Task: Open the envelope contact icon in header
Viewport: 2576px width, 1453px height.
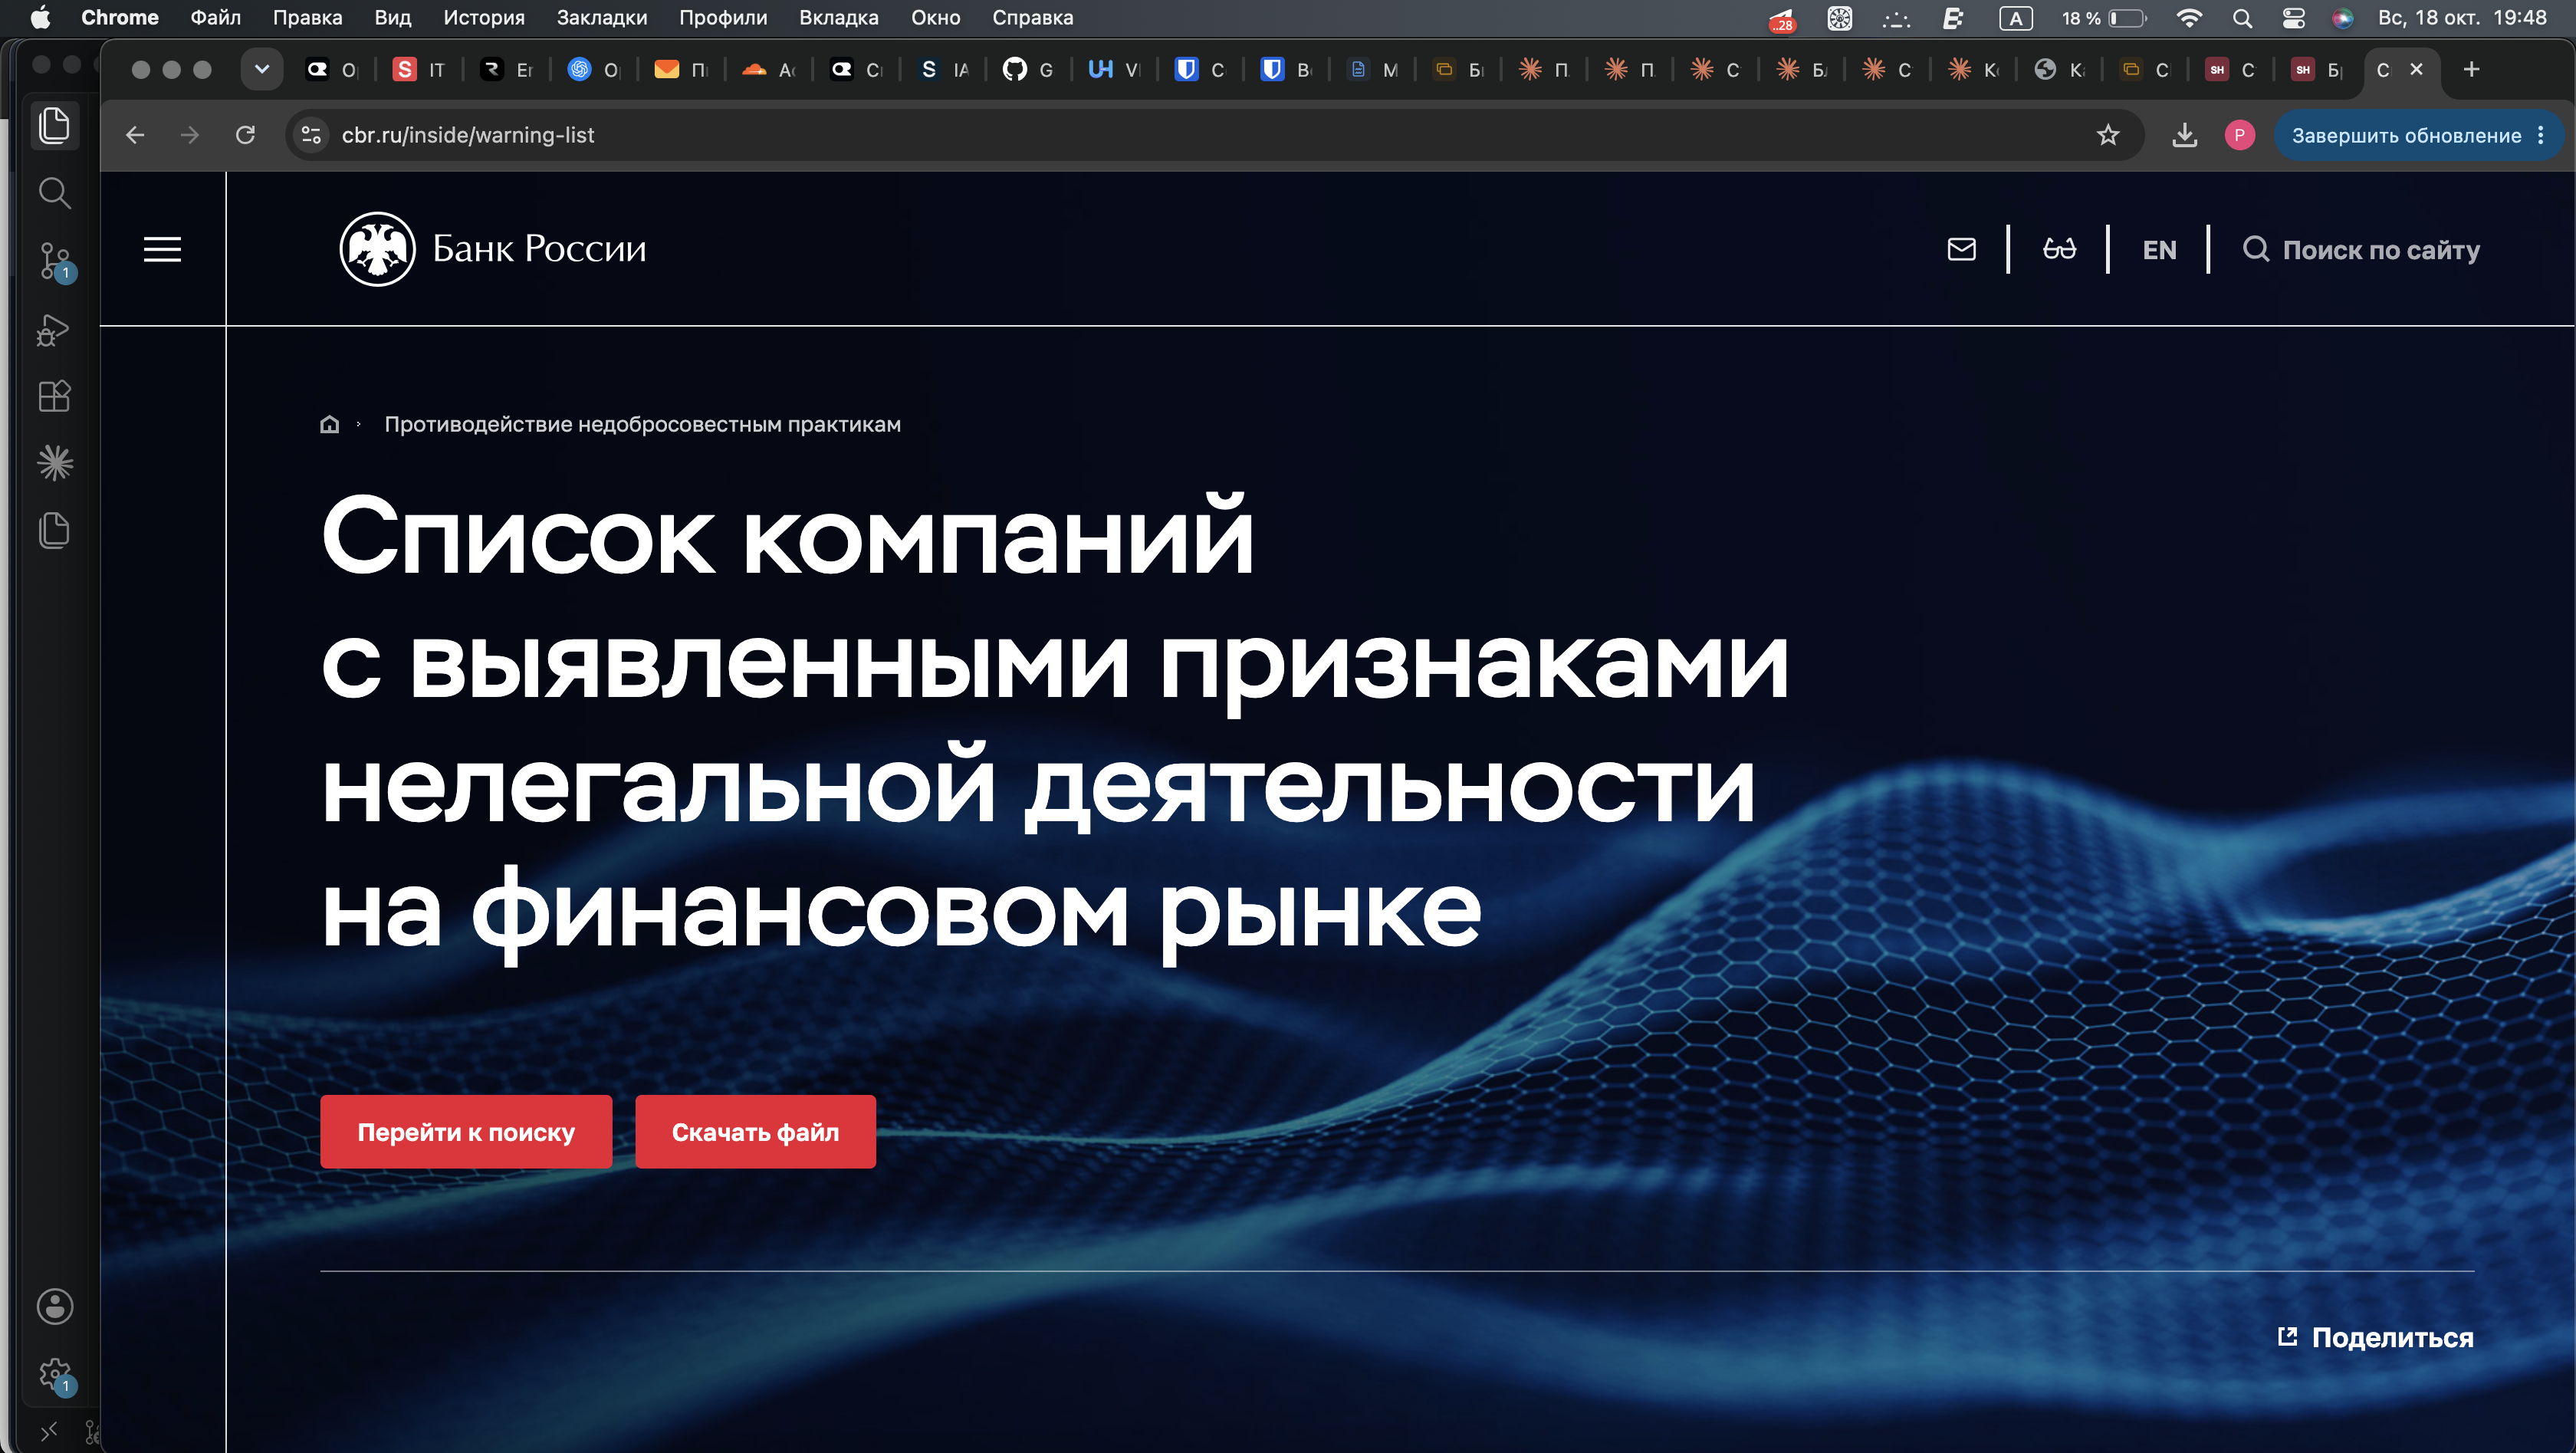Action: [1961, 249]
